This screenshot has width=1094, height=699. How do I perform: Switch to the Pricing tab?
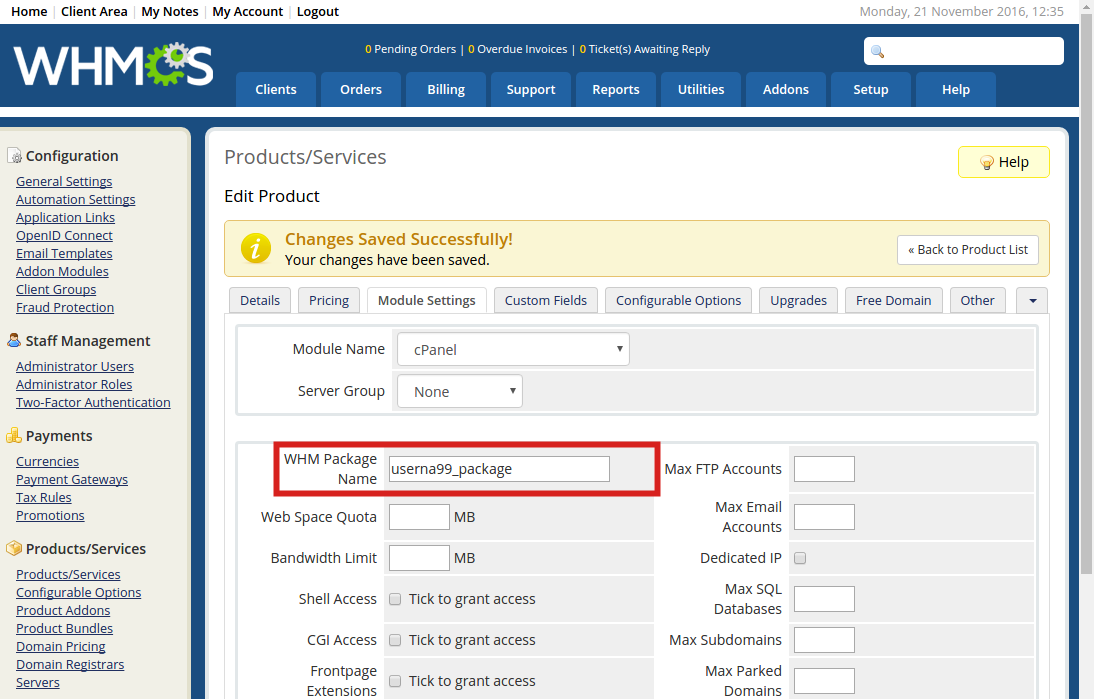tap(329, 301)
